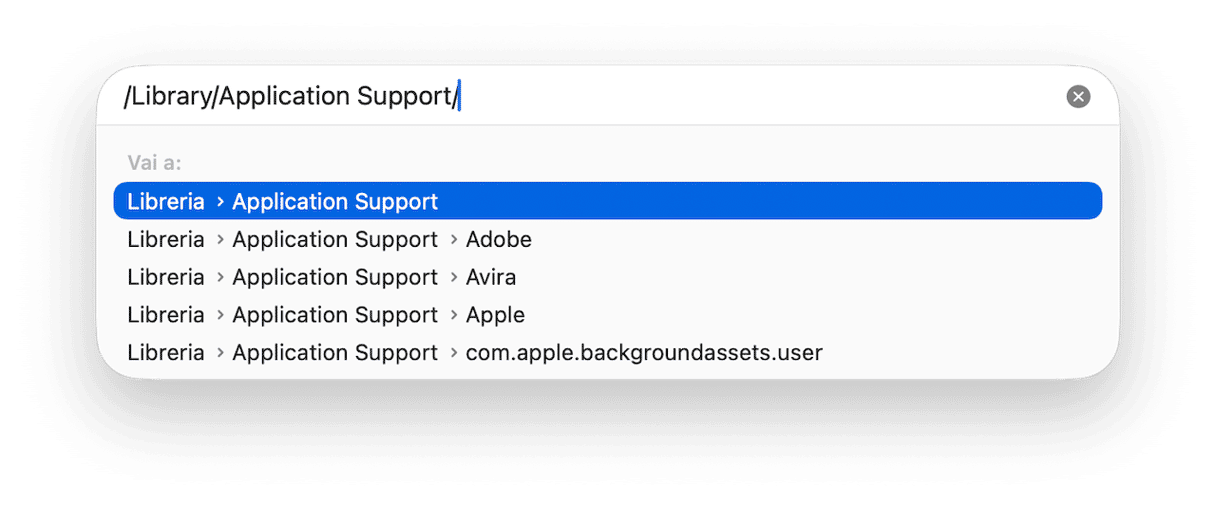Click Application Support in the com.apple.backgroundassets.user row
1216x506 pixels.
[335, 354]
